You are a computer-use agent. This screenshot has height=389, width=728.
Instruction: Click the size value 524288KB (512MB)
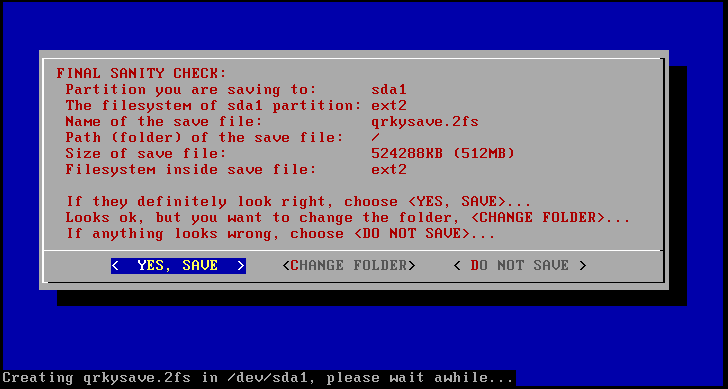tap(443, 154)
